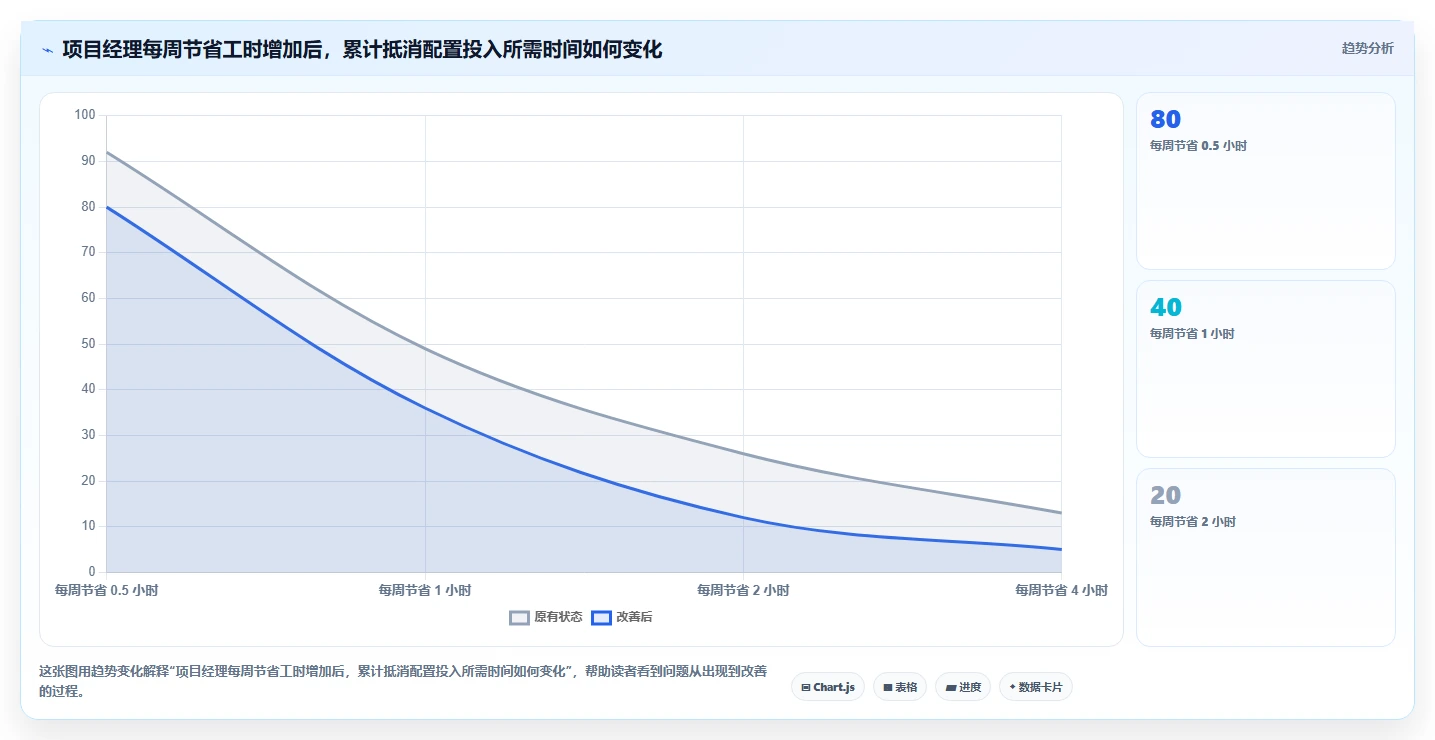Click blue line start point at 80
Screen dimensions: 1435x740
pos(107,207)
